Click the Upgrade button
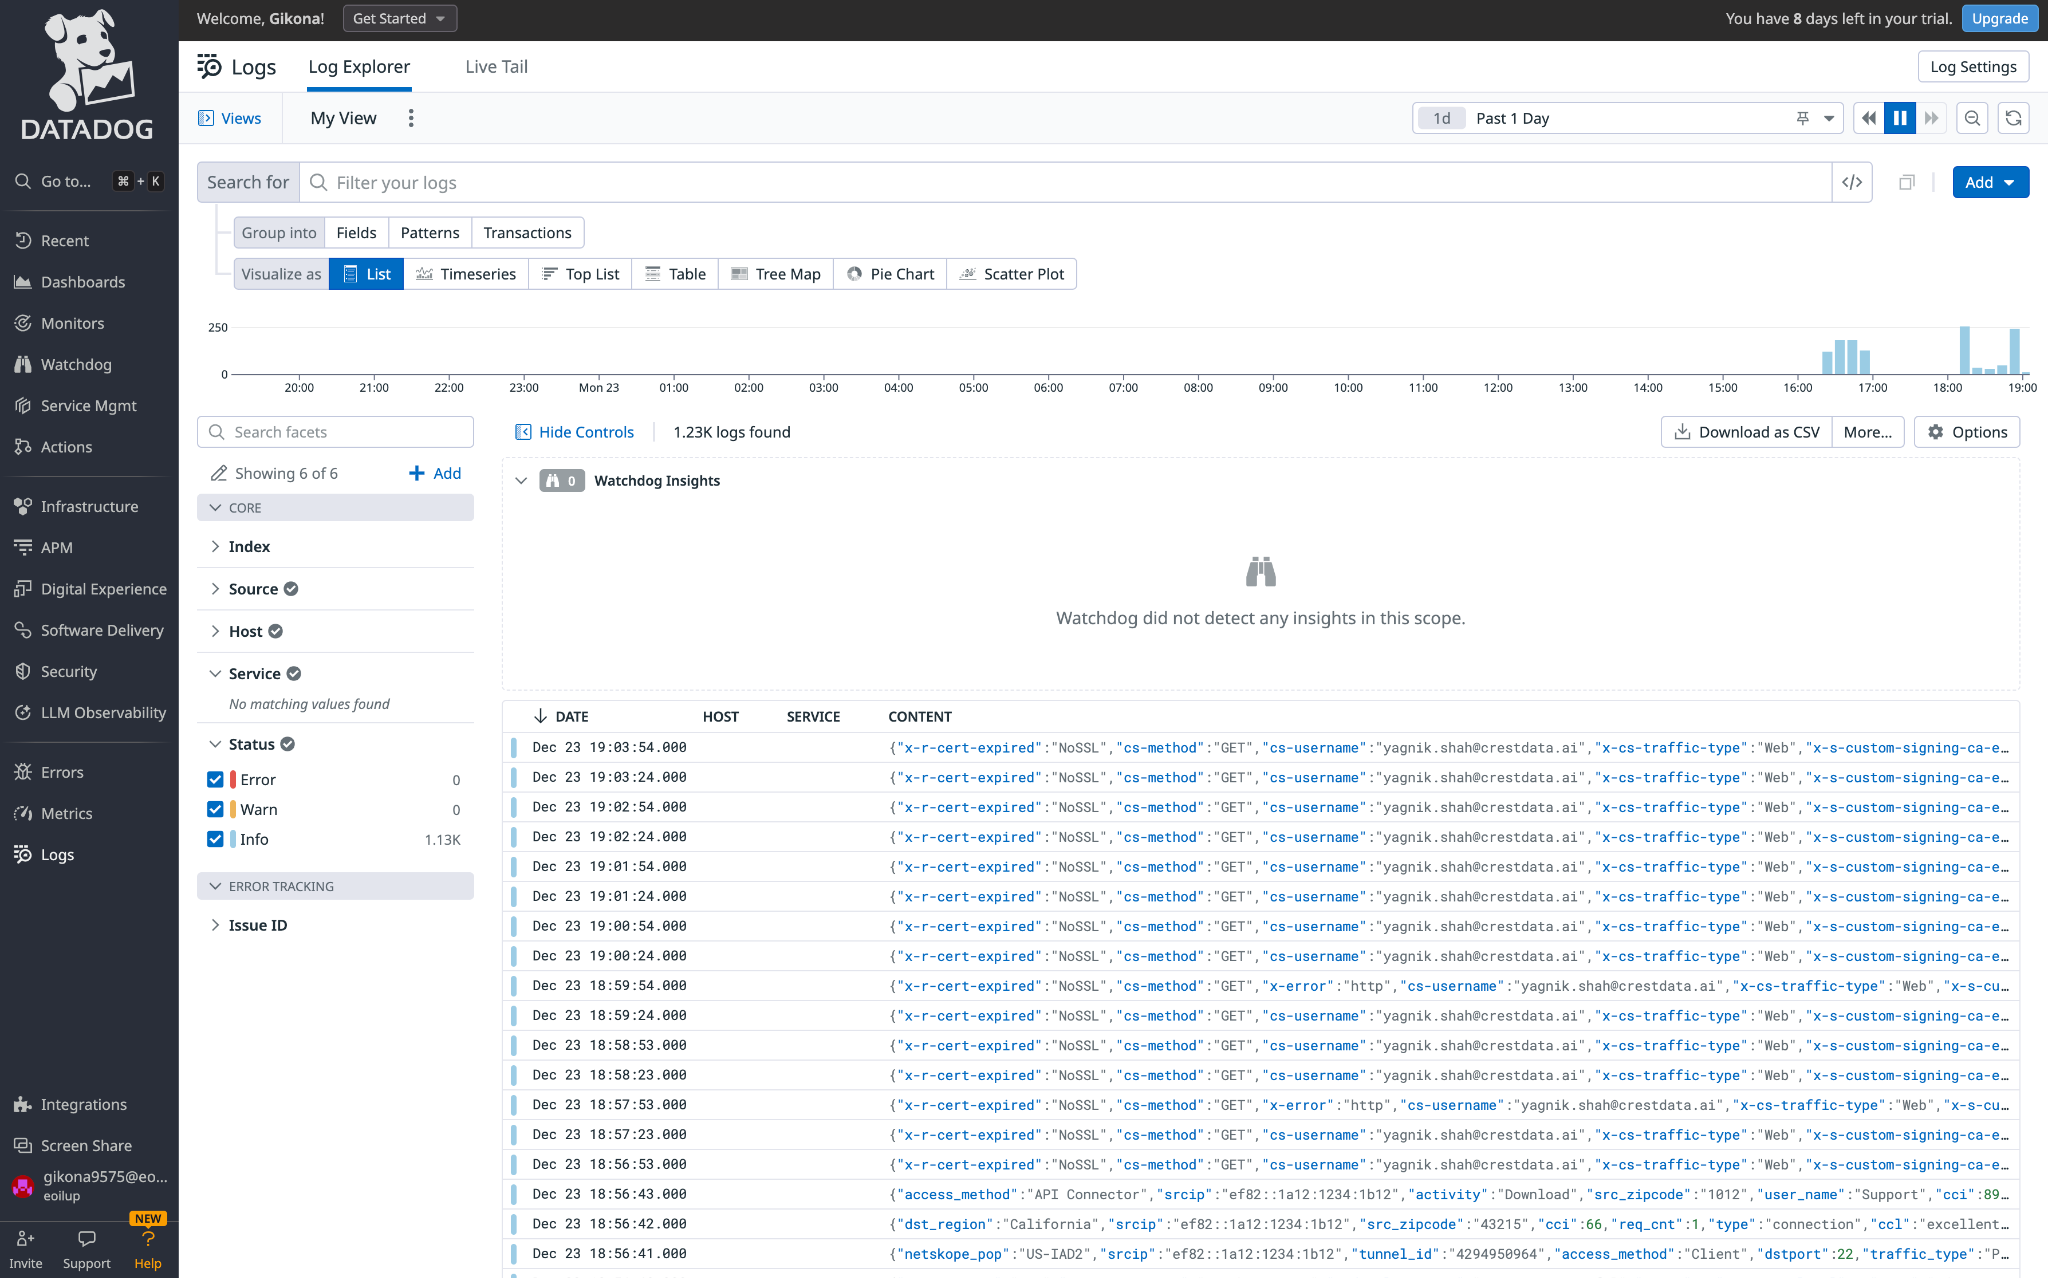2048x1278 pixels. click(2000, 18)
